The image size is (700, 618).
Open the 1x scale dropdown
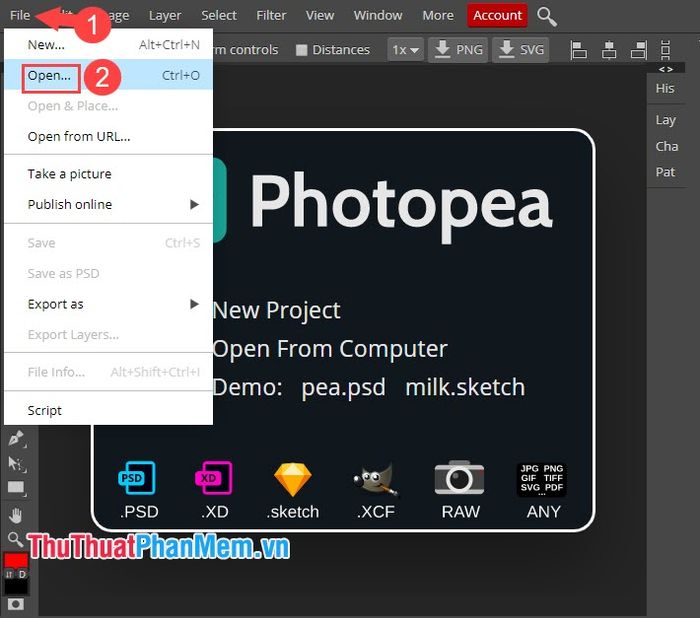pyautogui.click(x=405, y=50)
